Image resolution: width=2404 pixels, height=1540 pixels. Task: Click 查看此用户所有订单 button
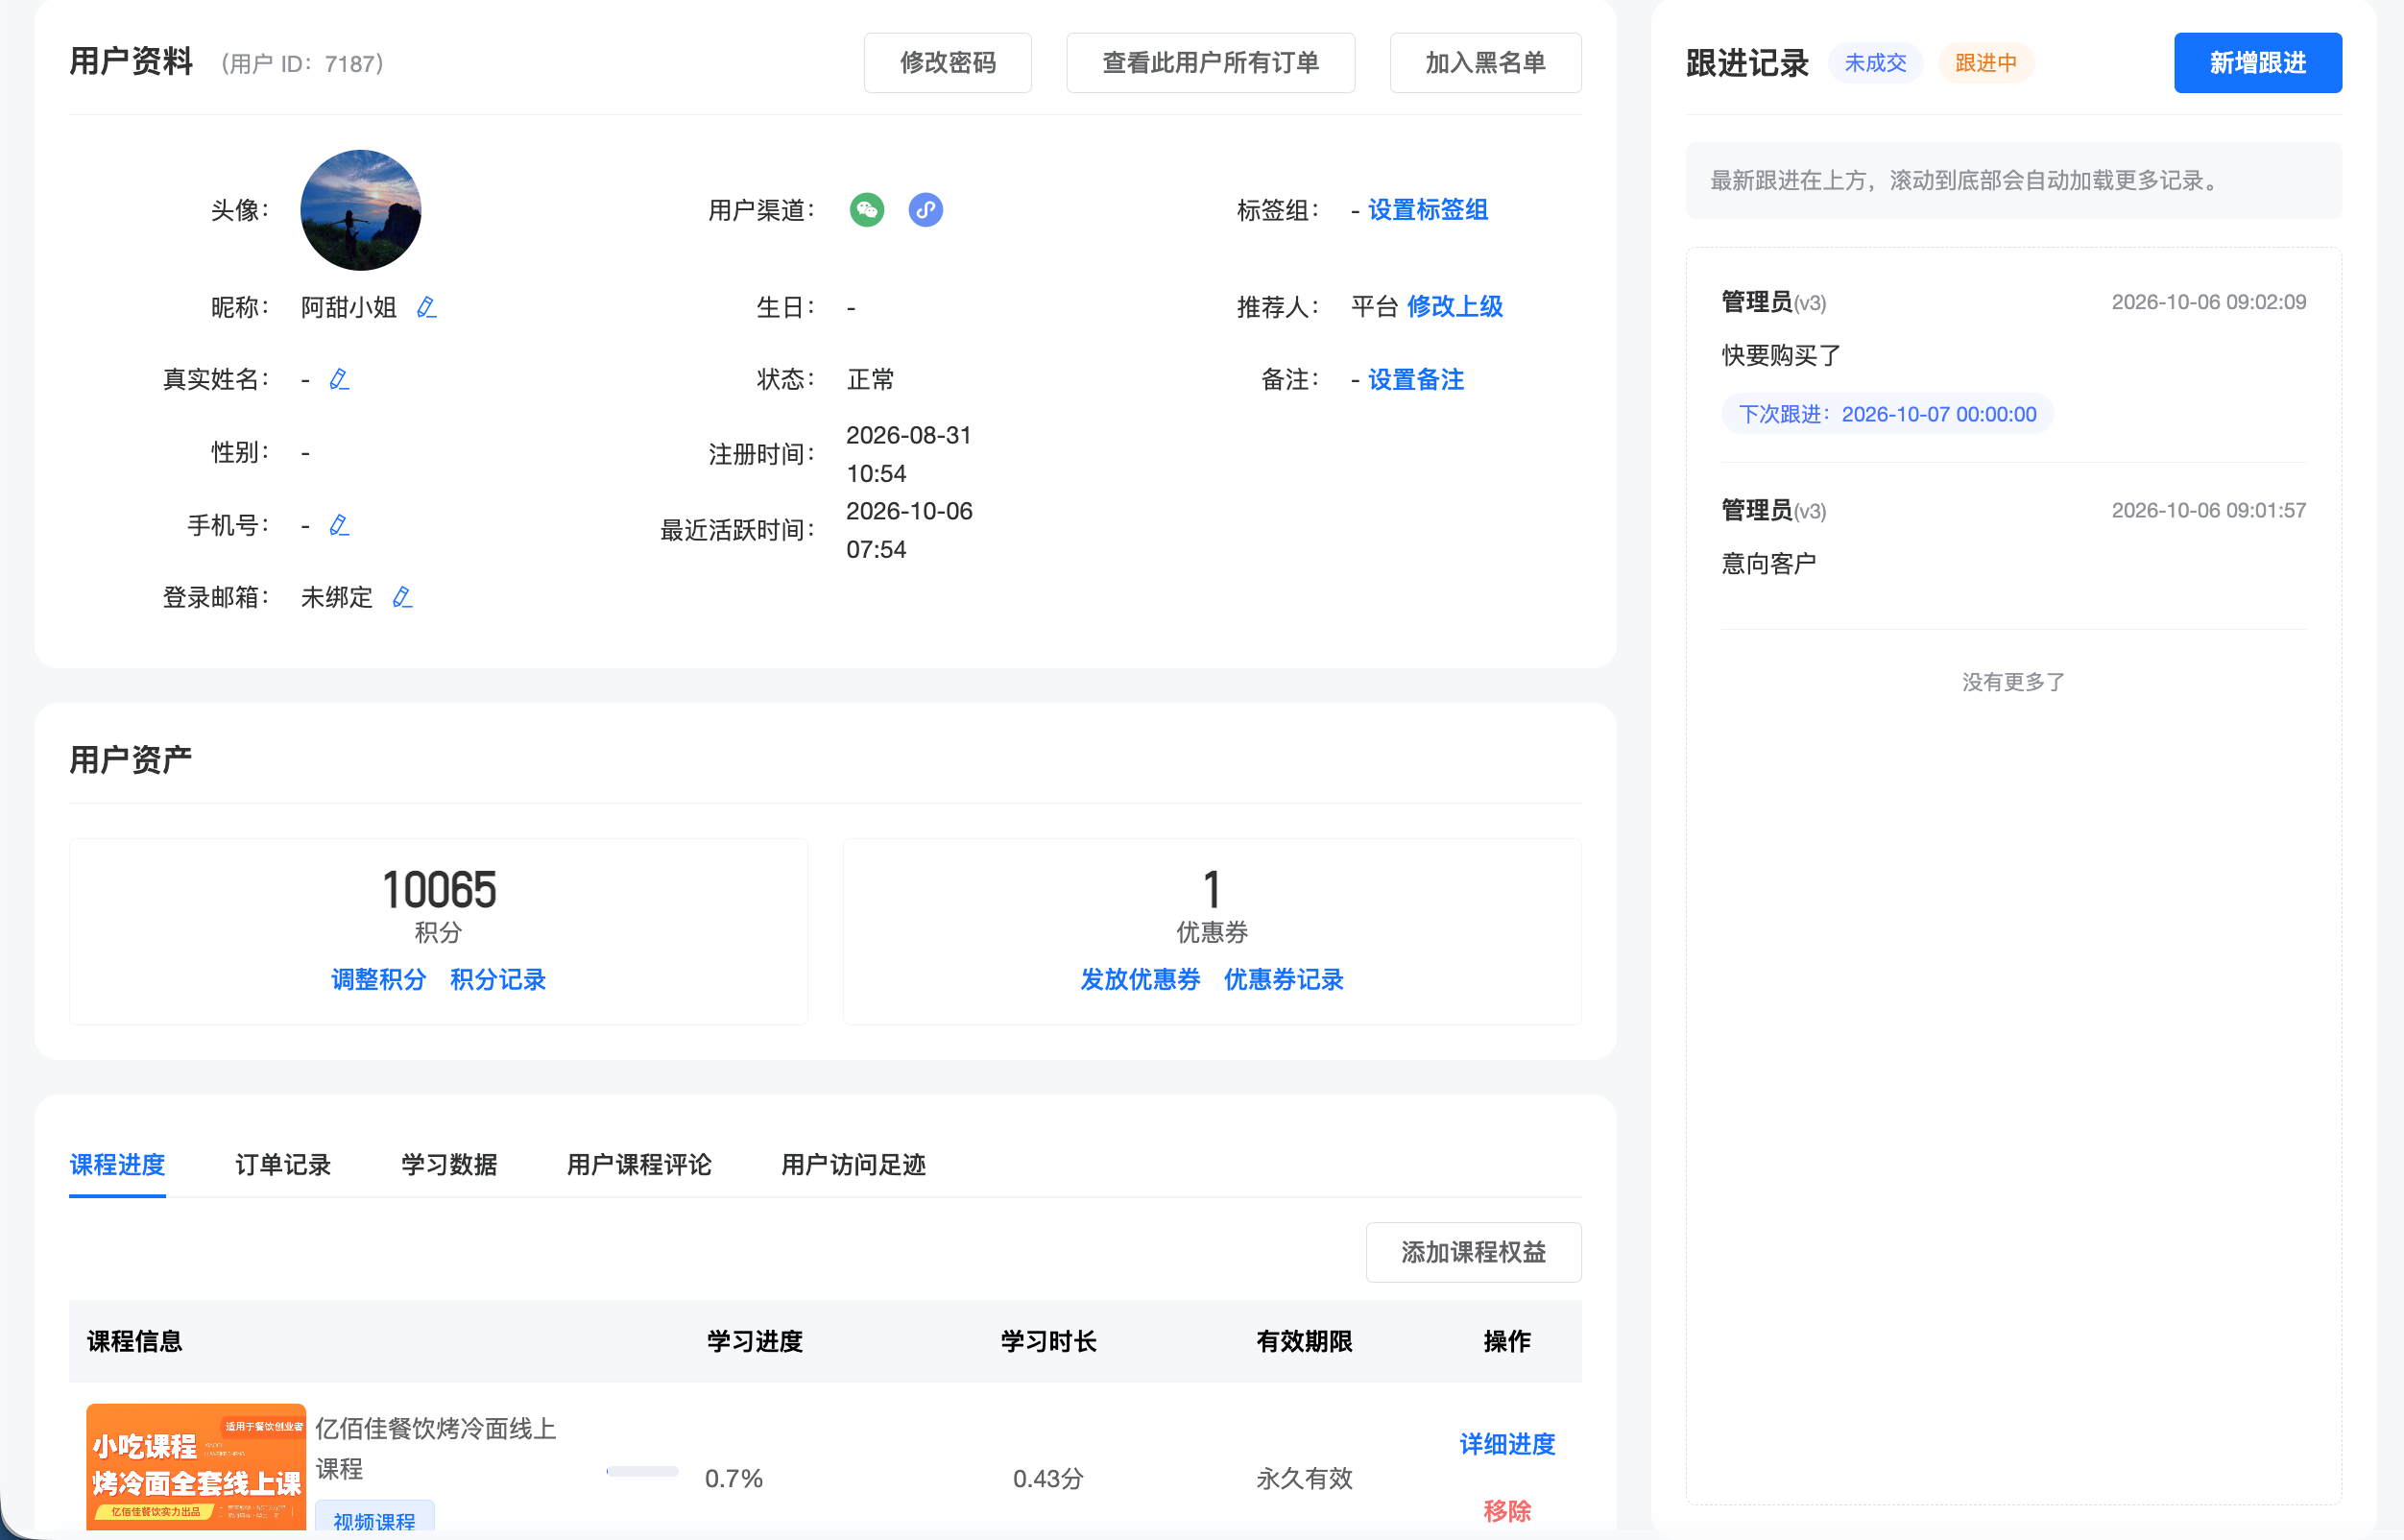(x=1210, y=63)
